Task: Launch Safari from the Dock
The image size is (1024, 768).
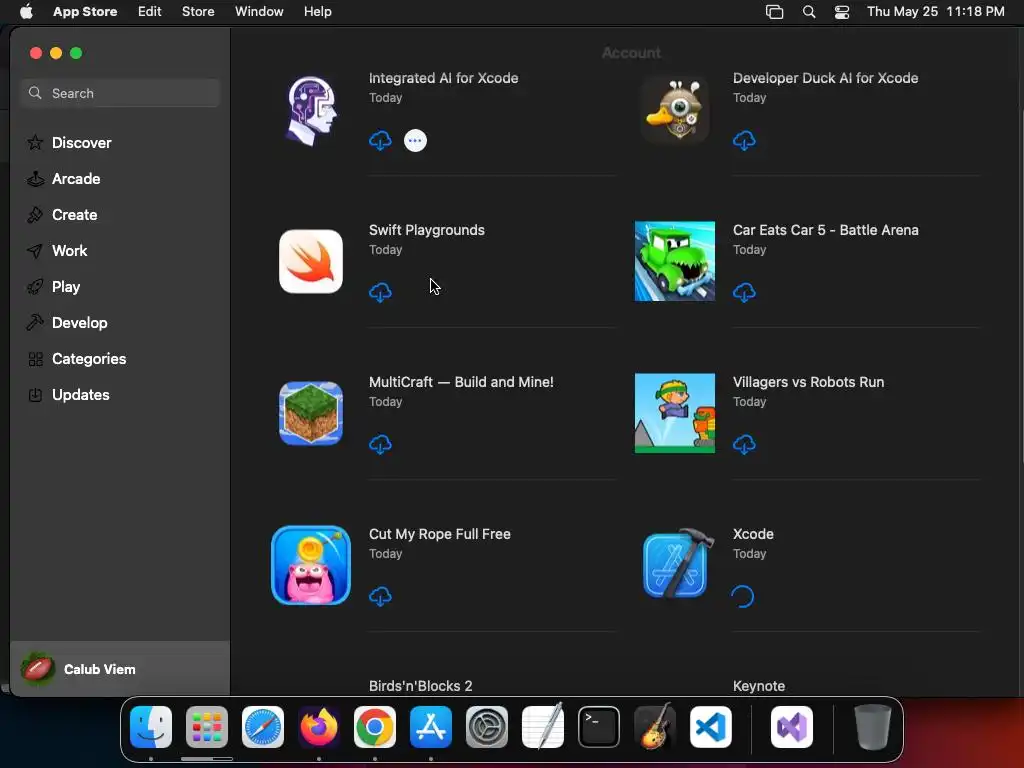Action: (x=263, y=727)
